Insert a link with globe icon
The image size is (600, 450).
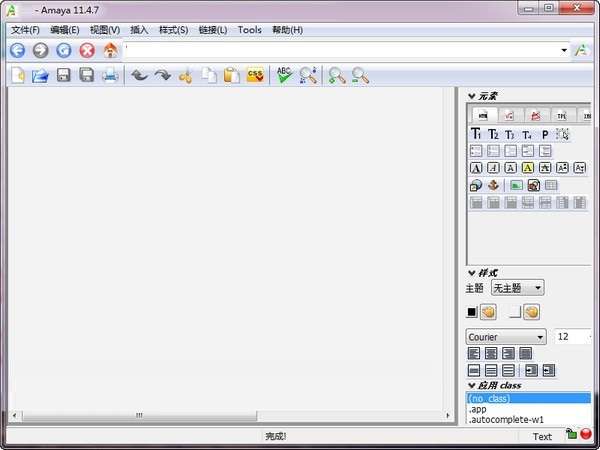pos(476,186)
